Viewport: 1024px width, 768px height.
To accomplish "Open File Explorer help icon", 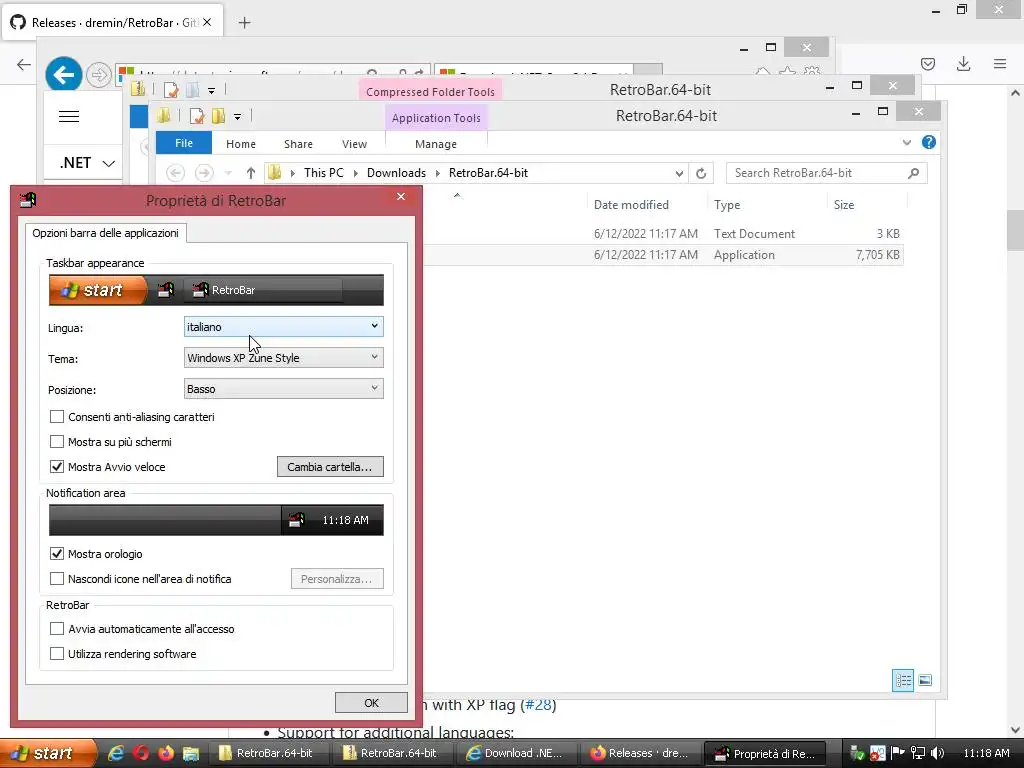I will (x=929, y=142).
